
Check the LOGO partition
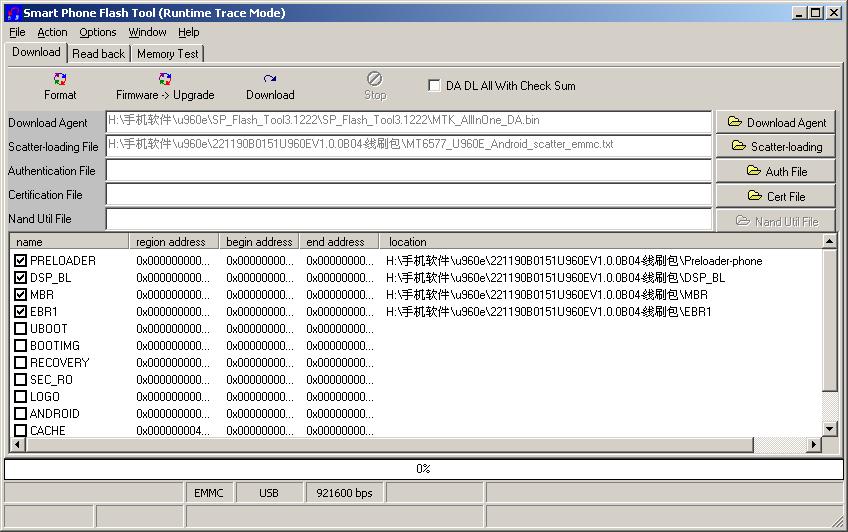[x=21, y=397]
